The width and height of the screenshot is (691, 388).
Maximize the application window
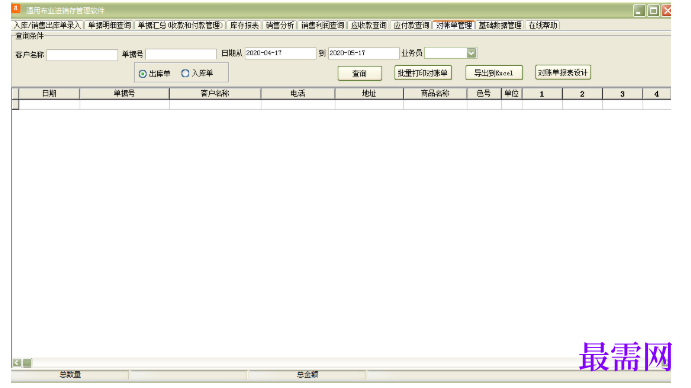point(654,11)
